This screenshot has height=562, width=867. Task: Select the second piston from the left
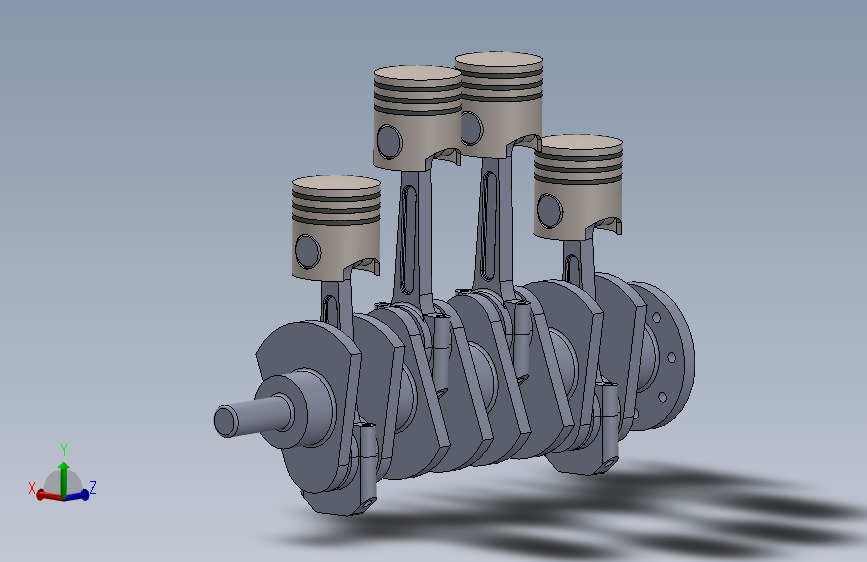click(x=417, y=117)
